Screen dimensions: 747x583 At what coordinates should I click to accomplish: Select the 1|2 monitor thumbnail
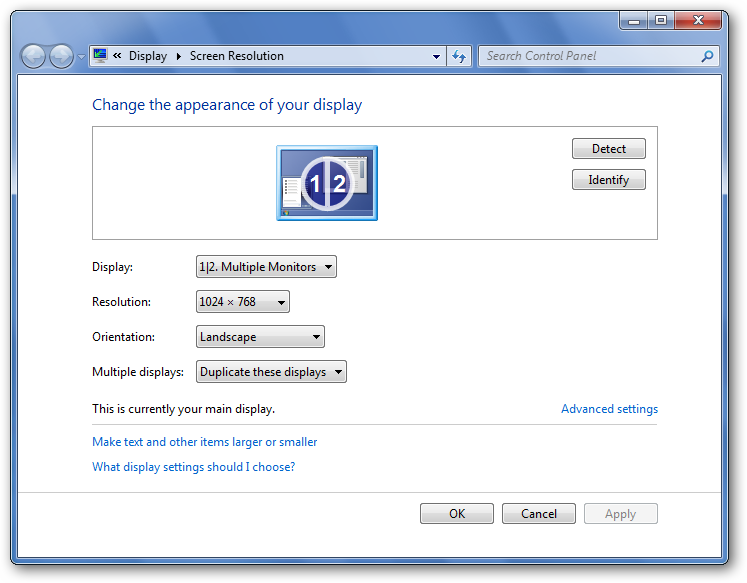(x=327, y=183)
